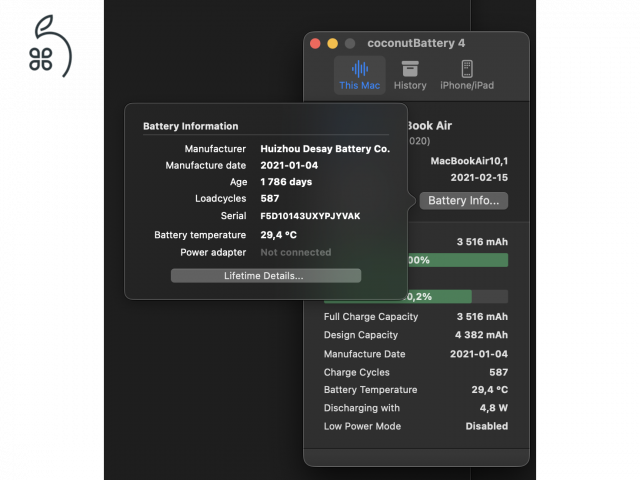Click the 1 786 days age value
Viewport: 640px width, 480px height.
(x=286, y=182)
